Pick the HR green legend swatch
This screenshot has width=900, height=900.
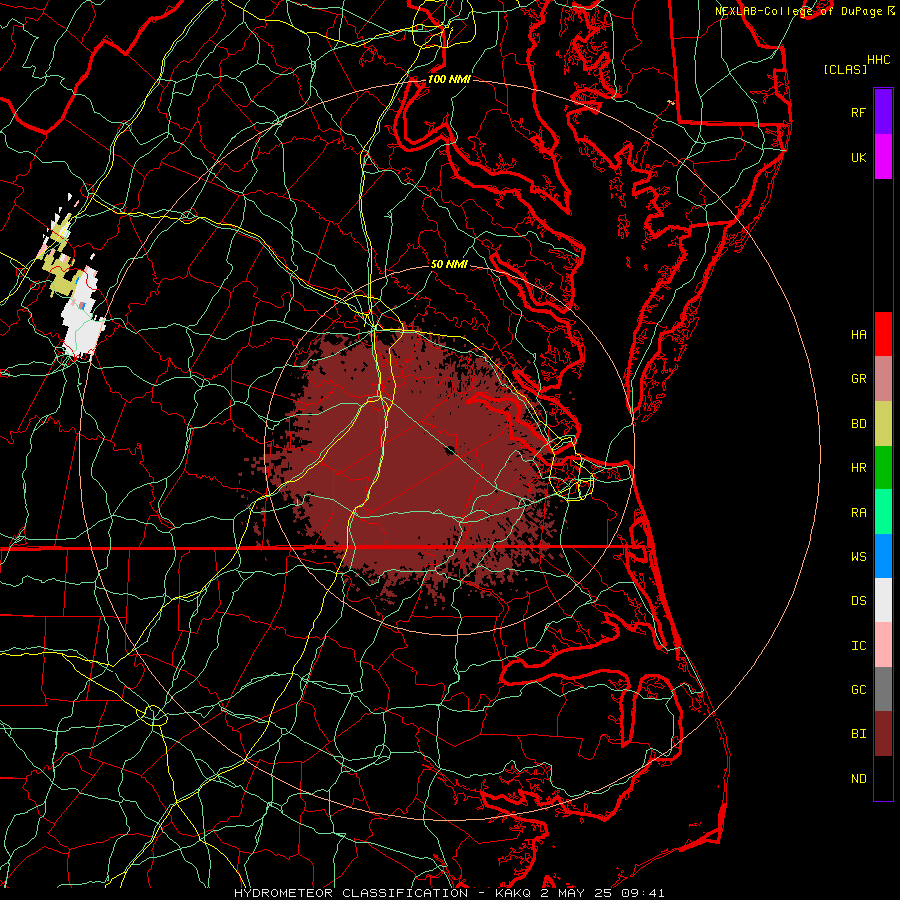pos(883,468)
